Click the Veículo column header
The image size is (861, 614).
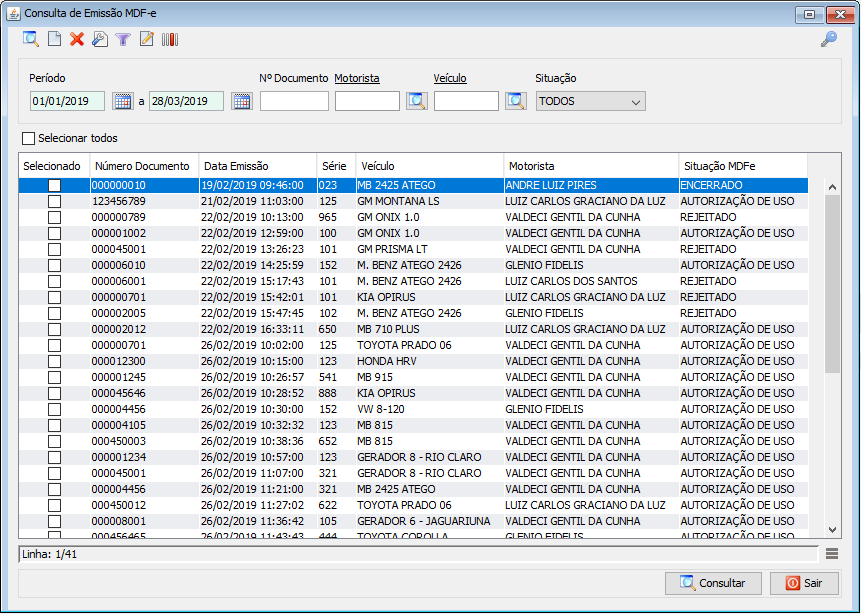pyautogui.click(x=430, y=166)
